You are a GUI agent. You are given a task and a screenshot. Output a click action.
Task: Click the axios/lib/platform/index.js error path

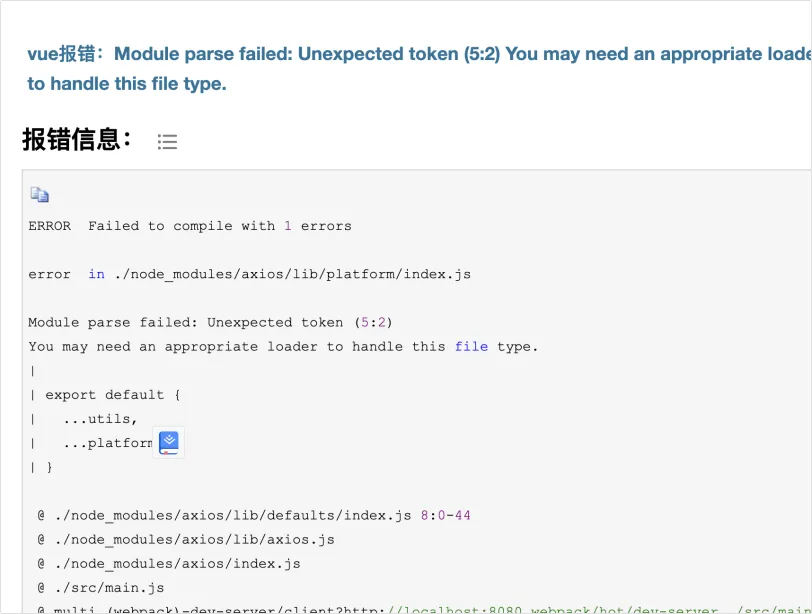tap(292, 274)
